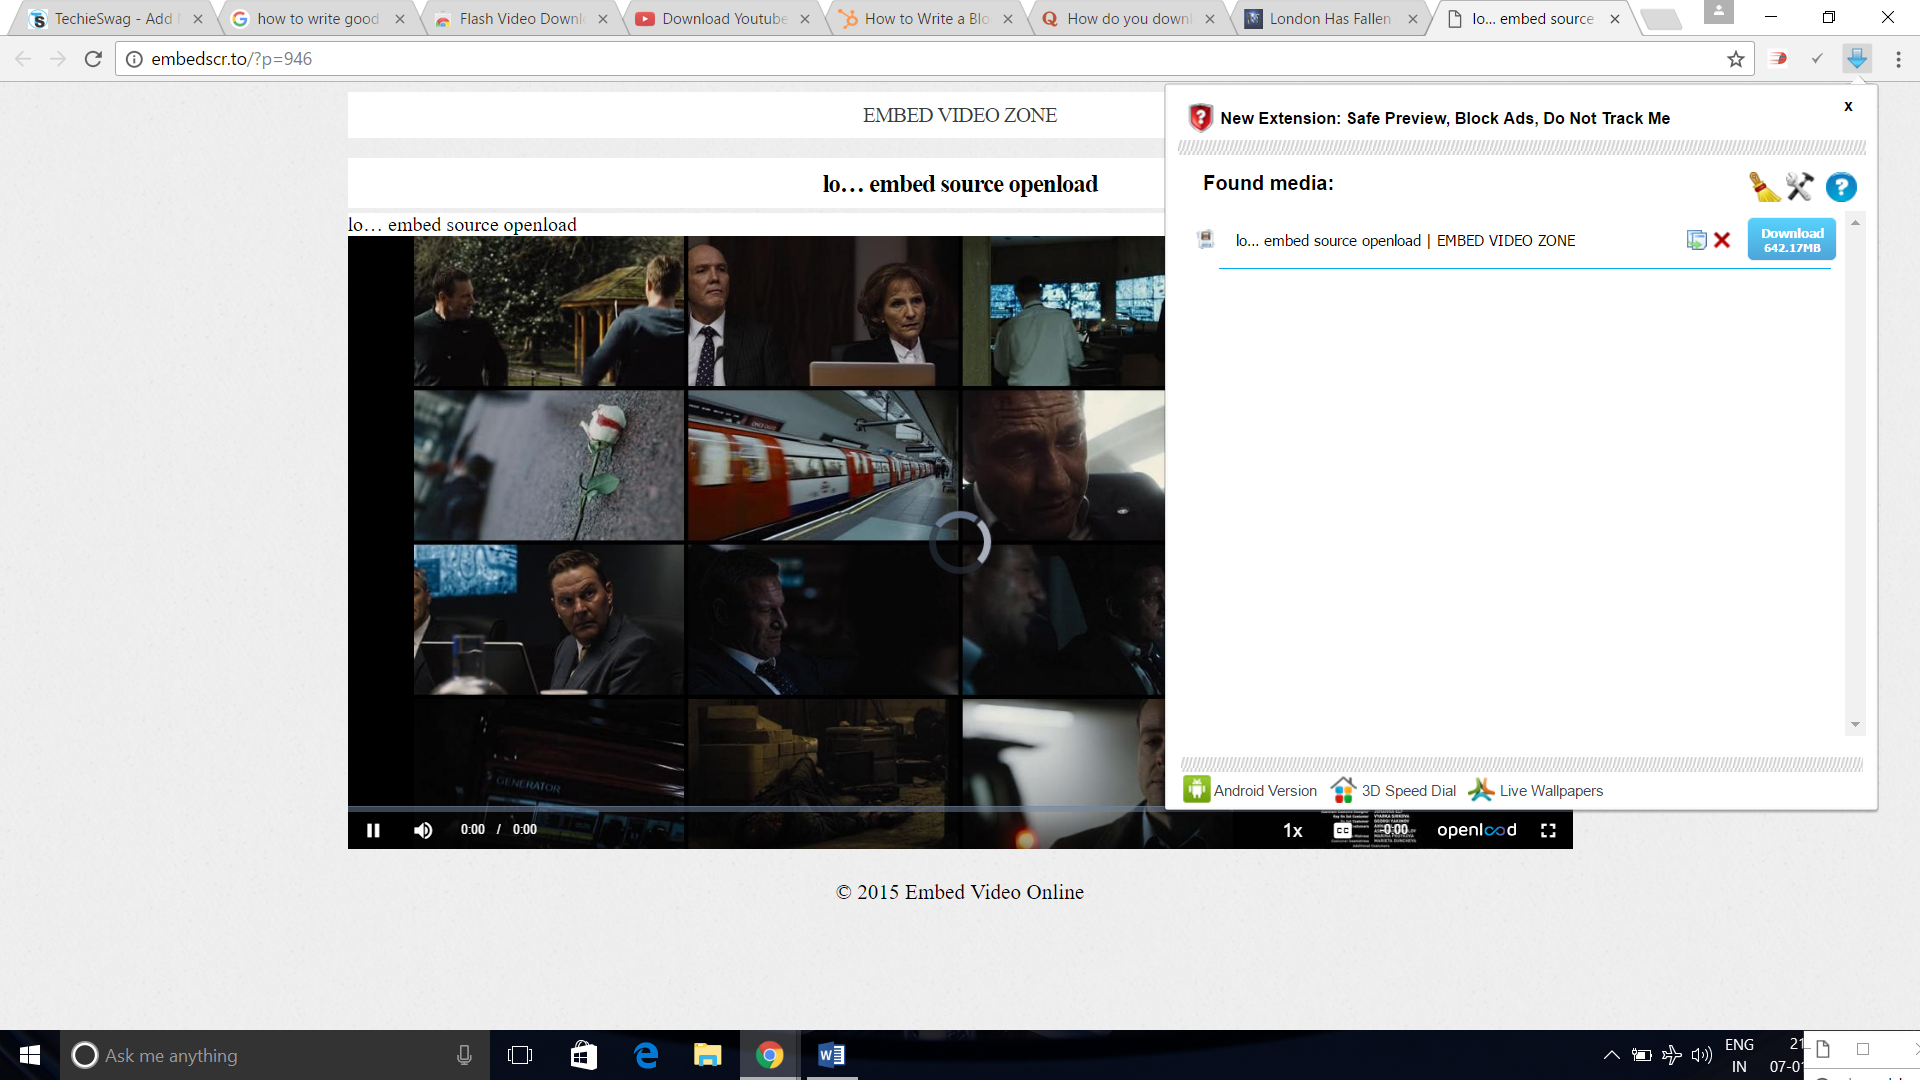The width and height of the screenshot is (1920, 1080).
Task: Click the Chrome profile icon
Action: pyautogui.click(x=1718, y=12)
